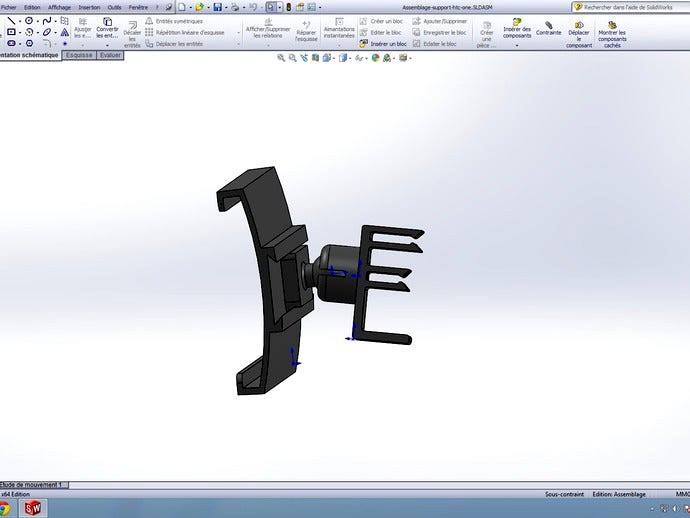690x518 pixels.
Task: Open the Select tool dropdown arrow
Action: (x=279, y=7)
